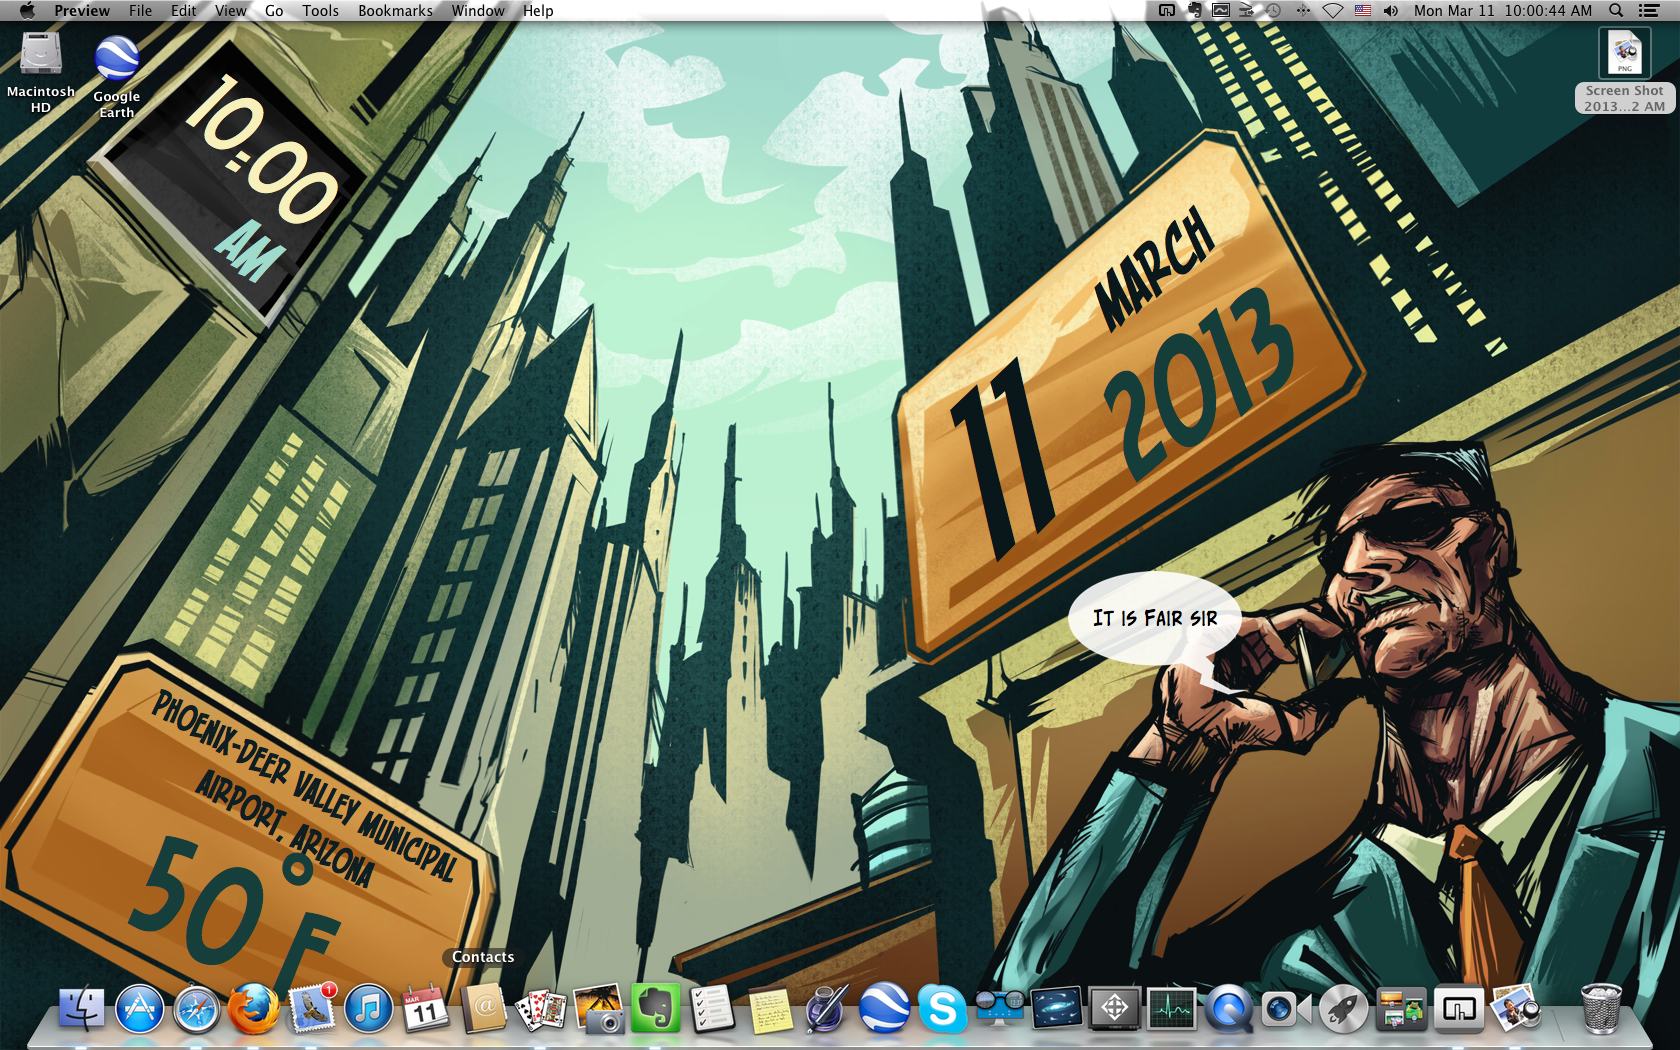Launch the playing cards game in the dock
This screenshot has height=1050, width=1680.
click(541, 1009)
